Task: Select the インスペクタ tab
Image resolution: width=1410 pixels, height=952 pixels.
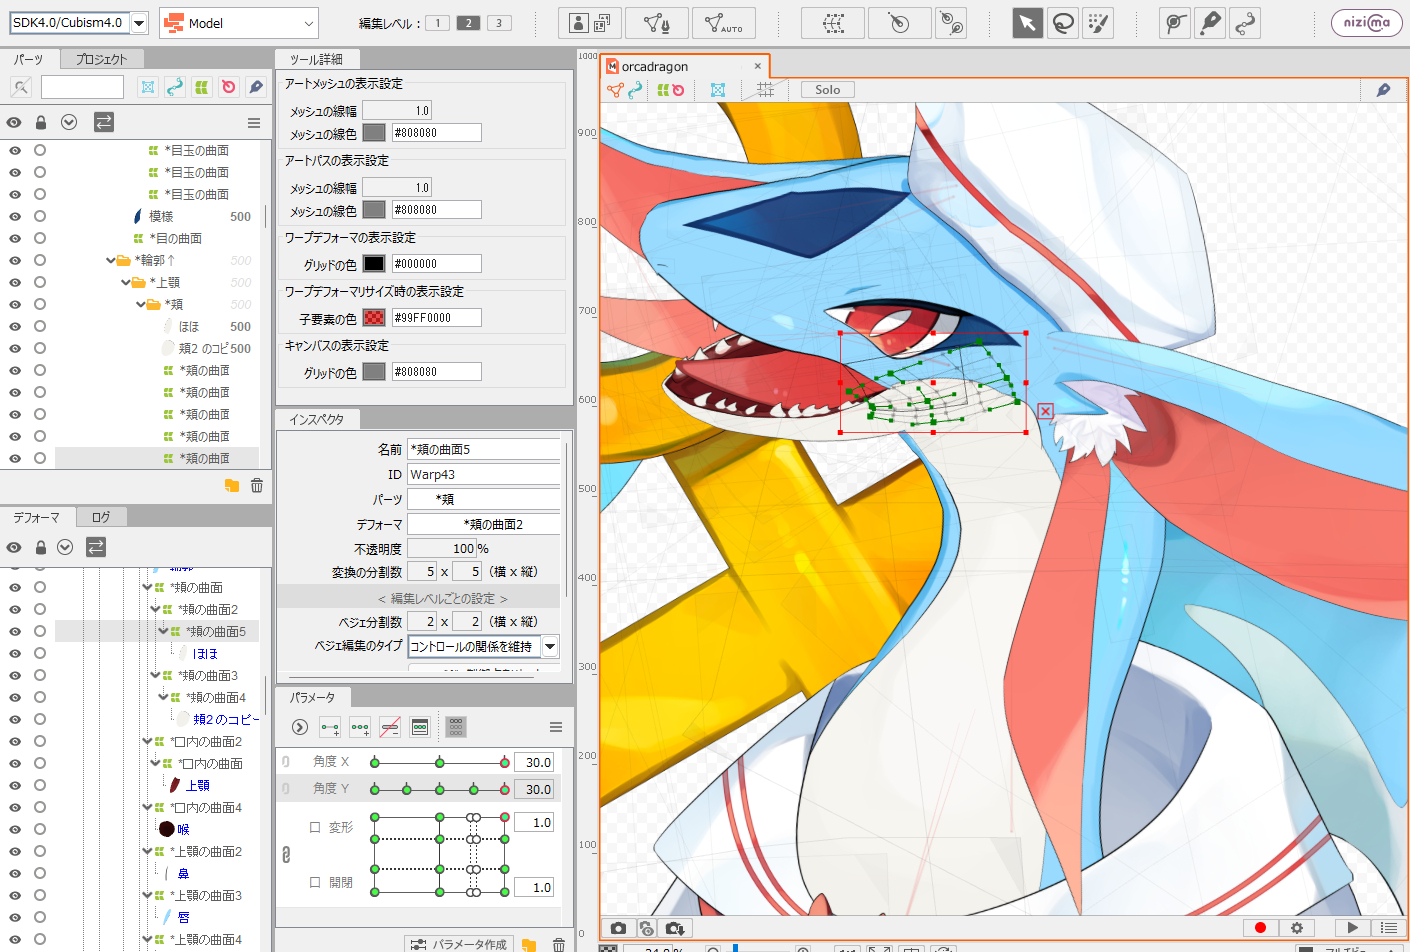Action: pos(316,419)
